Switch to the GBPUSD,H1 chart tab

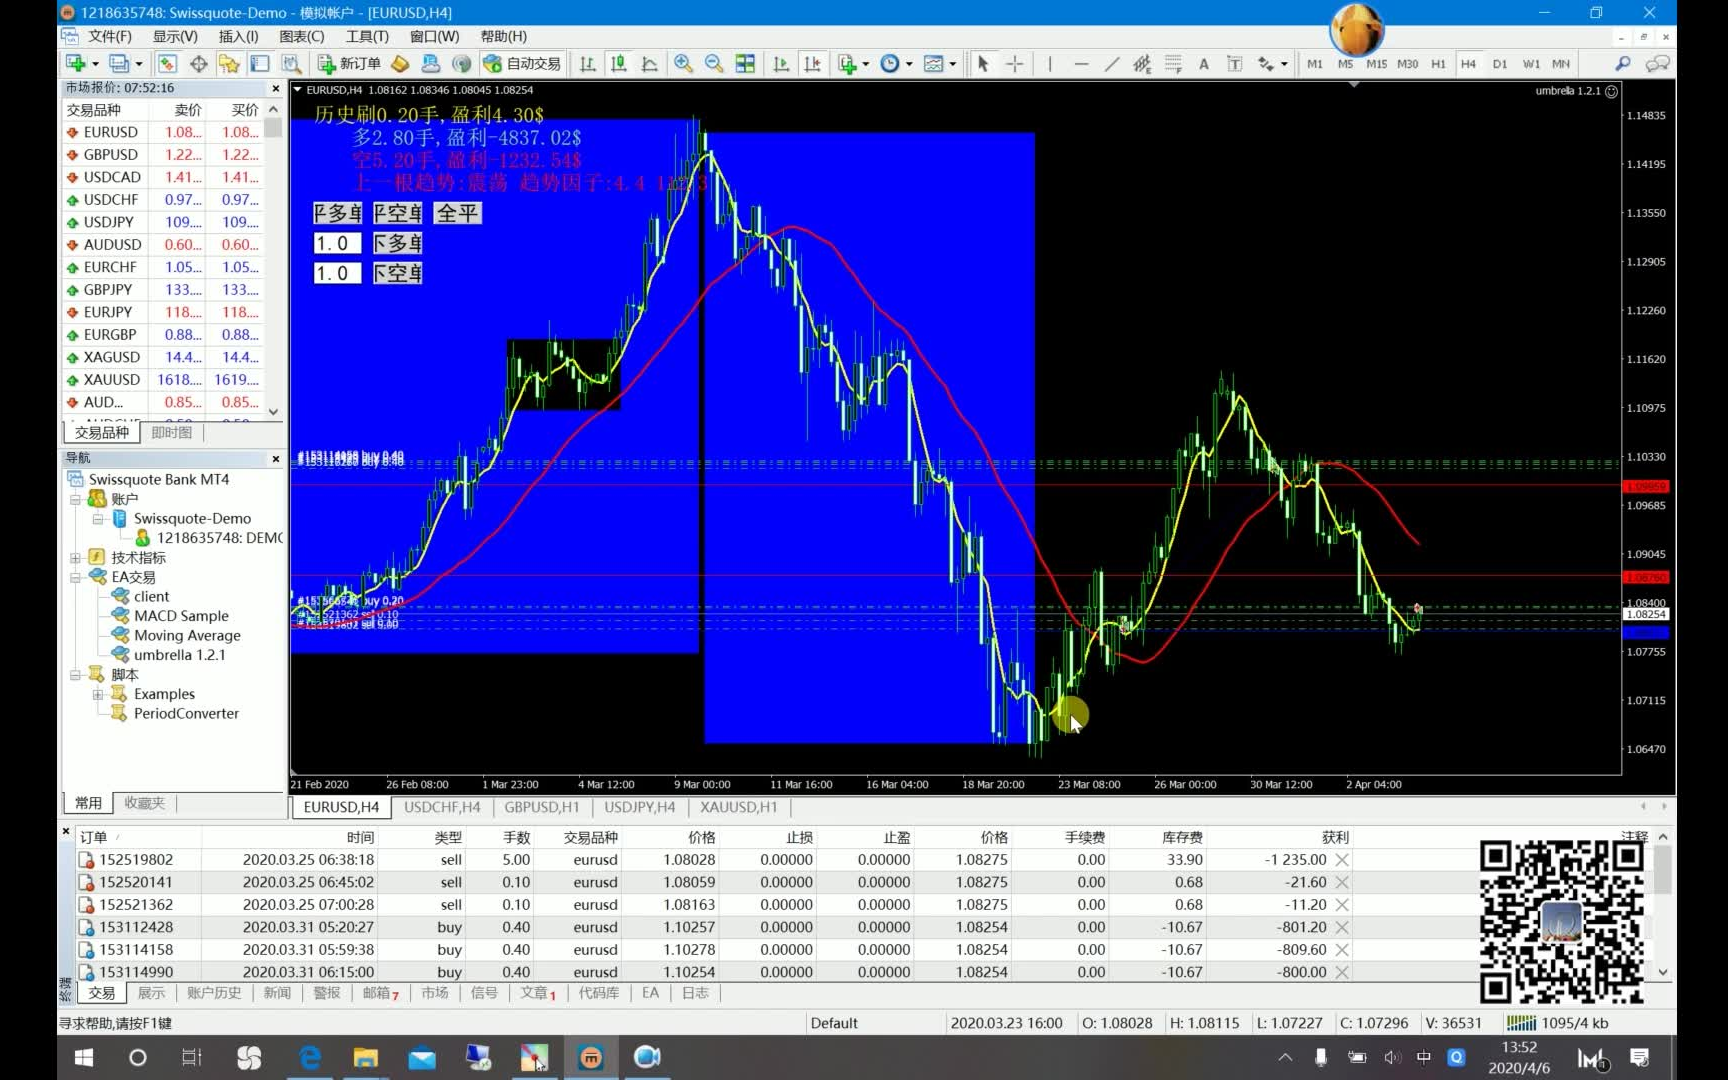click(542, 807)
